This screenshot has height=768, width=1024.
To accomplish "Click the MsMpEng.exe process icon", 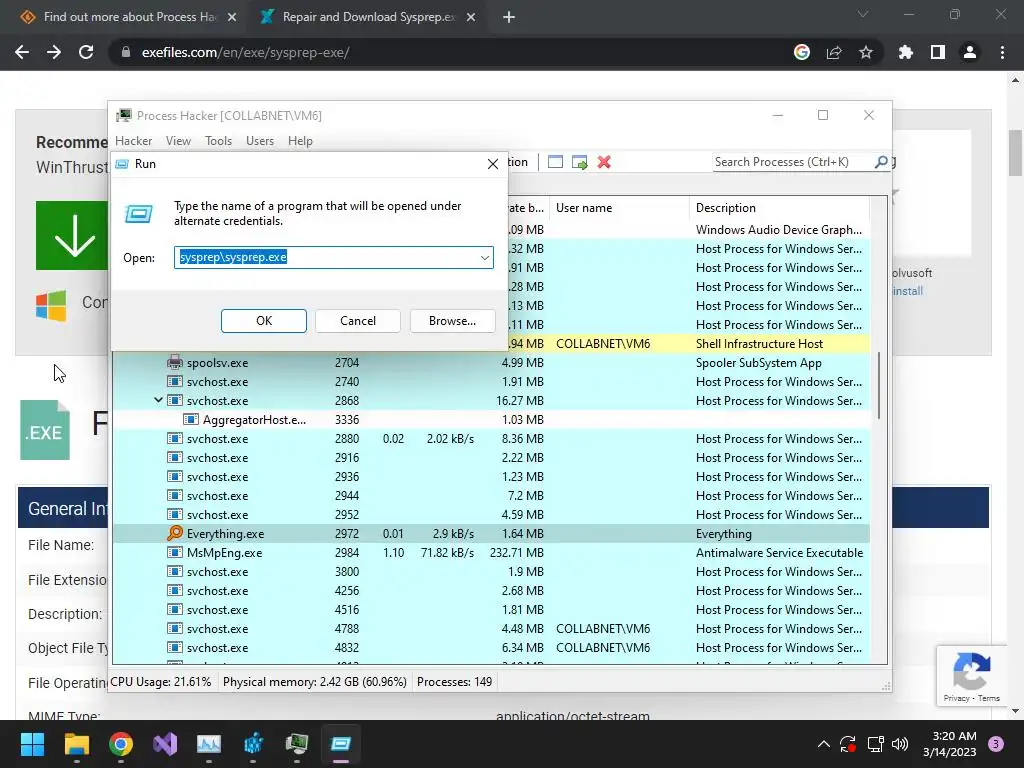I will click(x=174, y=552).
